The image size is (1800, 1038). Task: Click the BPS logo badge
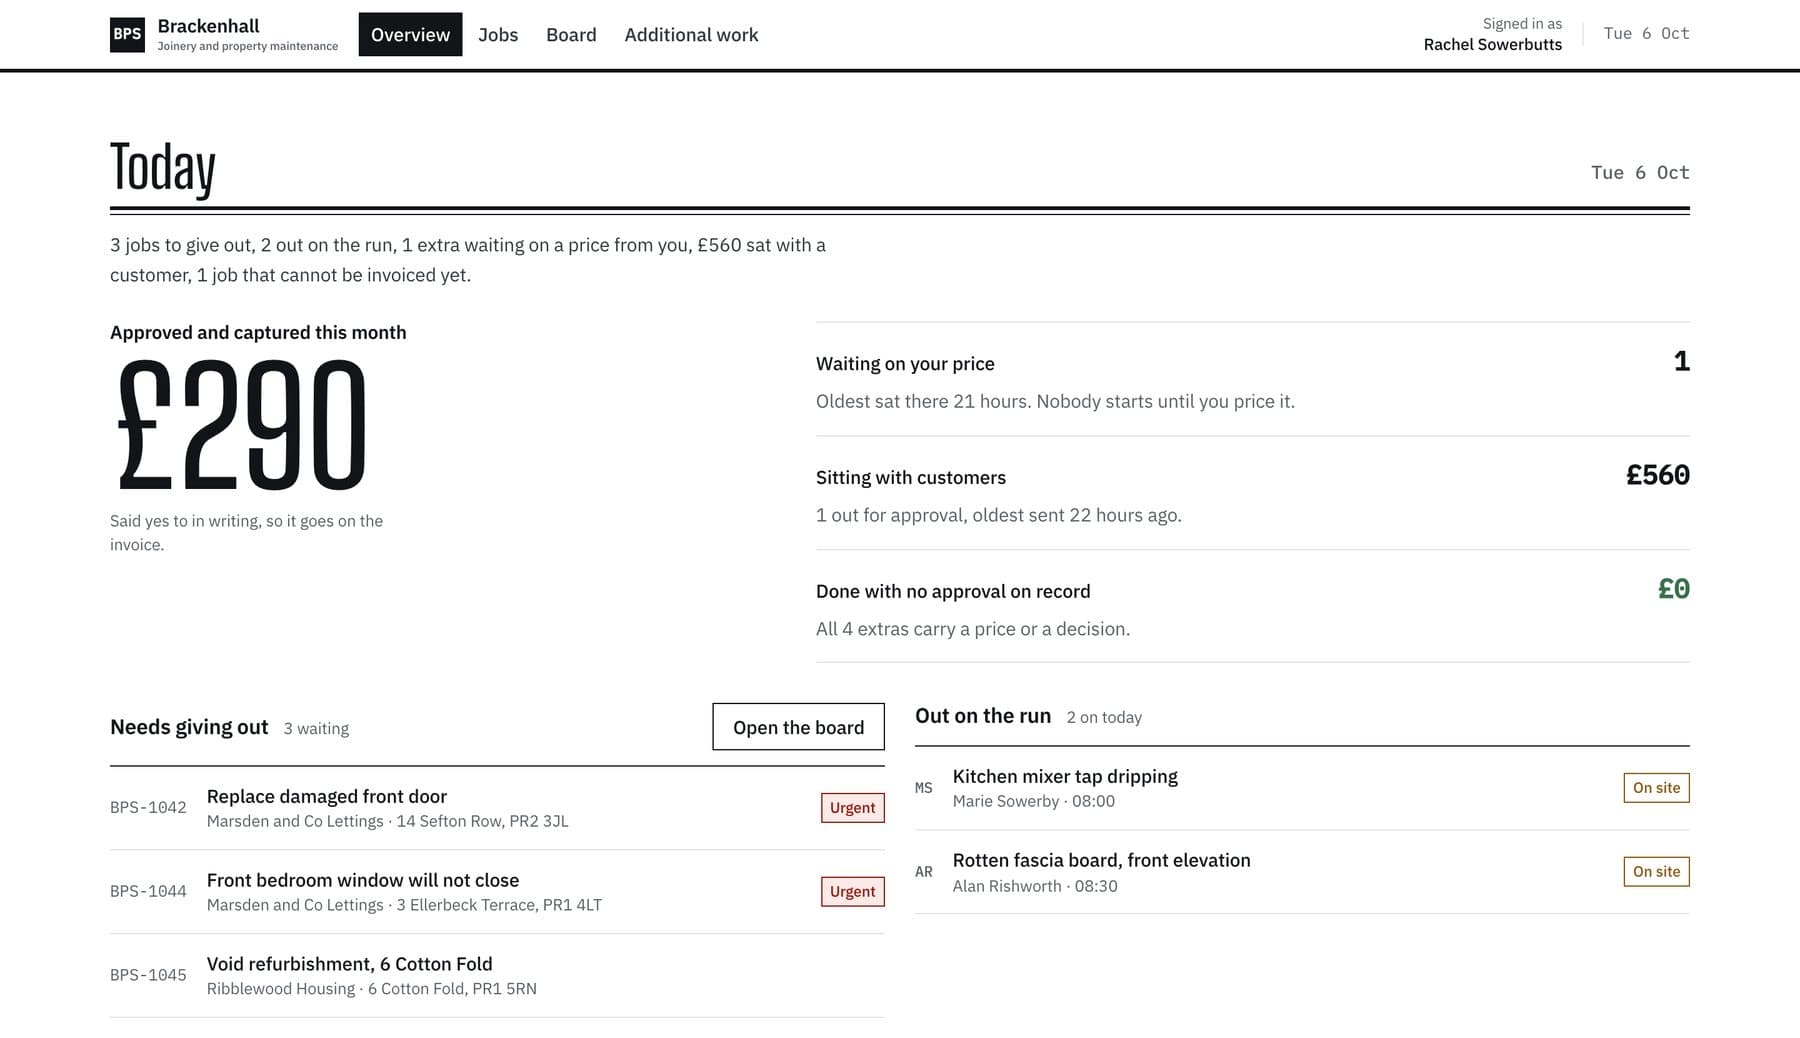click(x=127, y=34)
